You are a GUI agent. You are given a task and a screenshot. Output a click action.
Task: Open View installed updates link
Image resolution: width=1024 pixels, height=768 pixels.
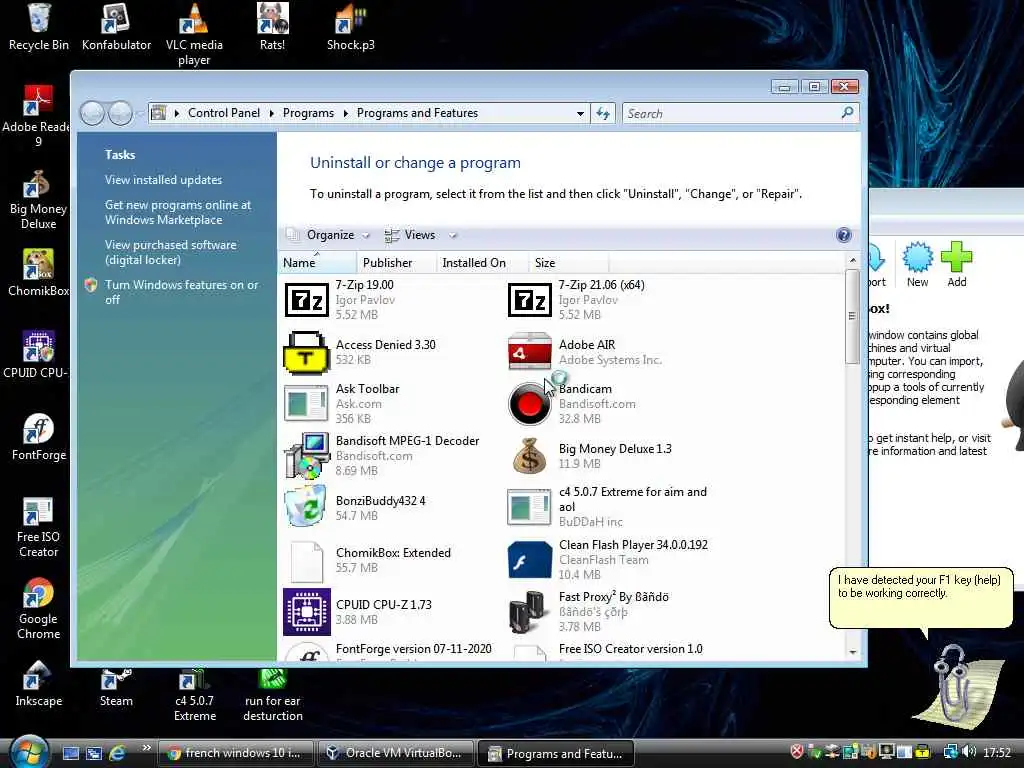(163, 180)
